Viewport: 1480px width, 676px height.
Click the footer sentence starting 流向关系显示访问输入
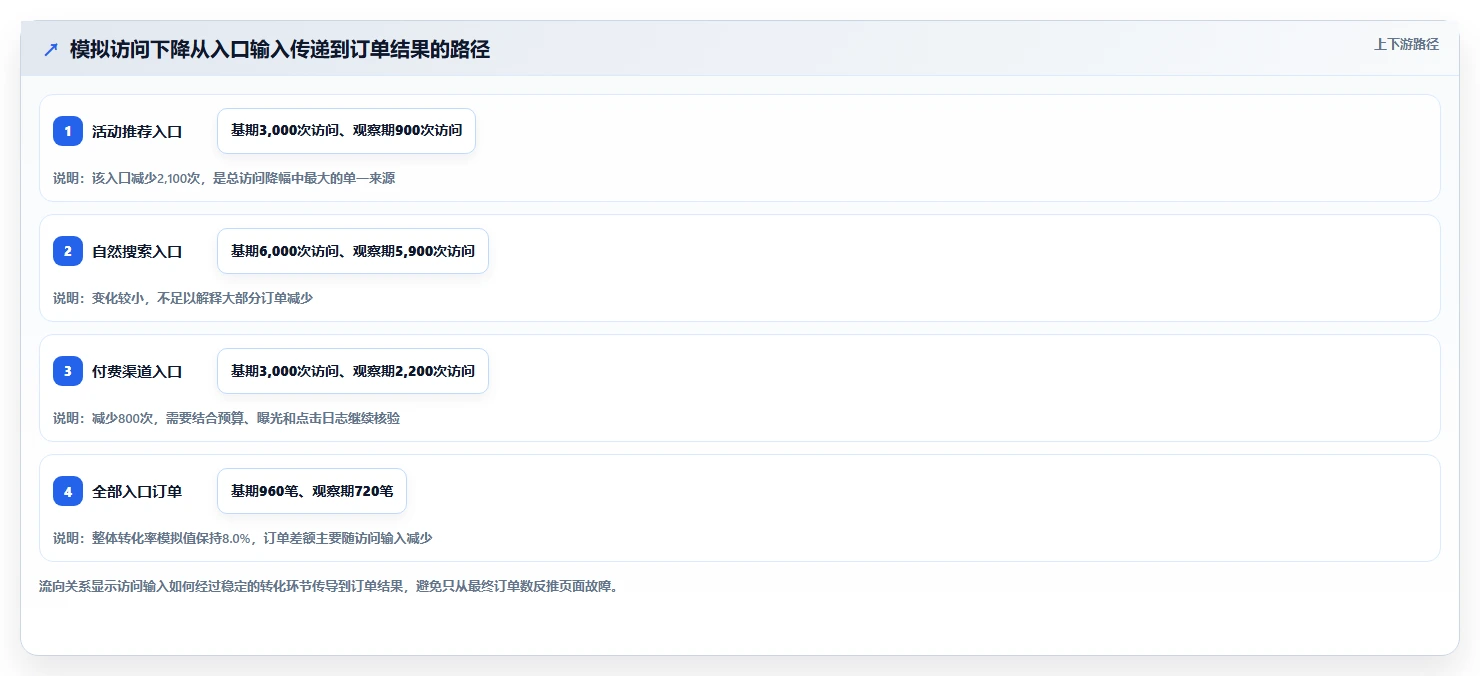(x=328, y=586)
